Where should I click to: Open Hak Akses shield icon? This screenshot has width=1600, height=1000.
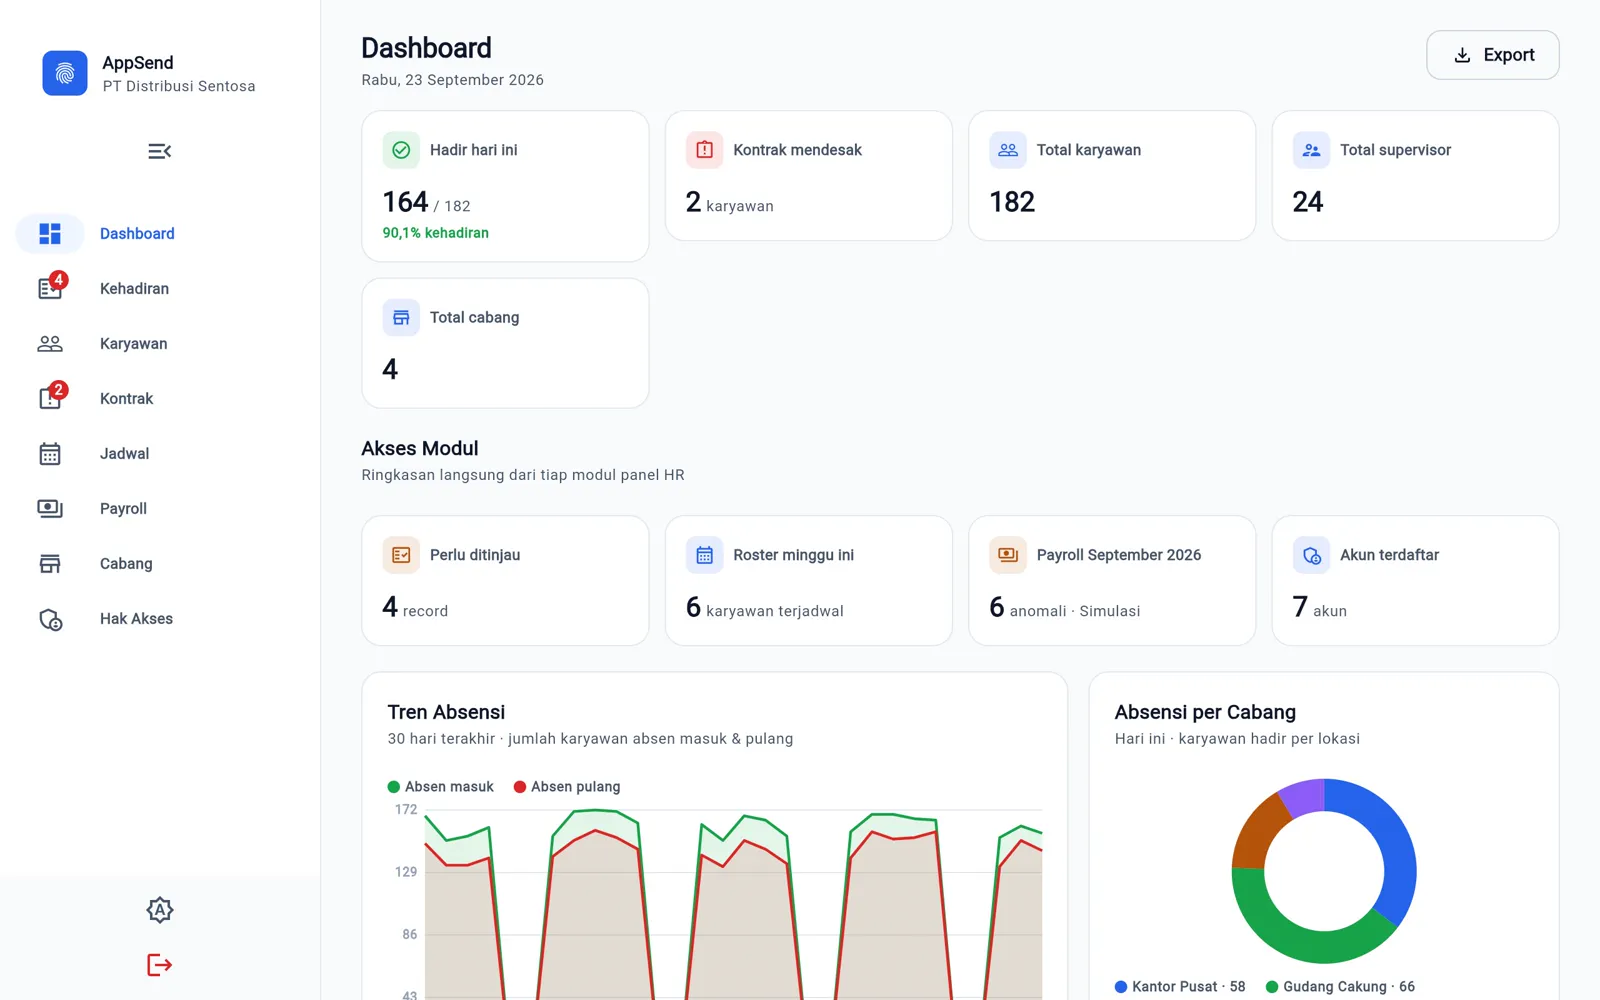click(50, 619)
